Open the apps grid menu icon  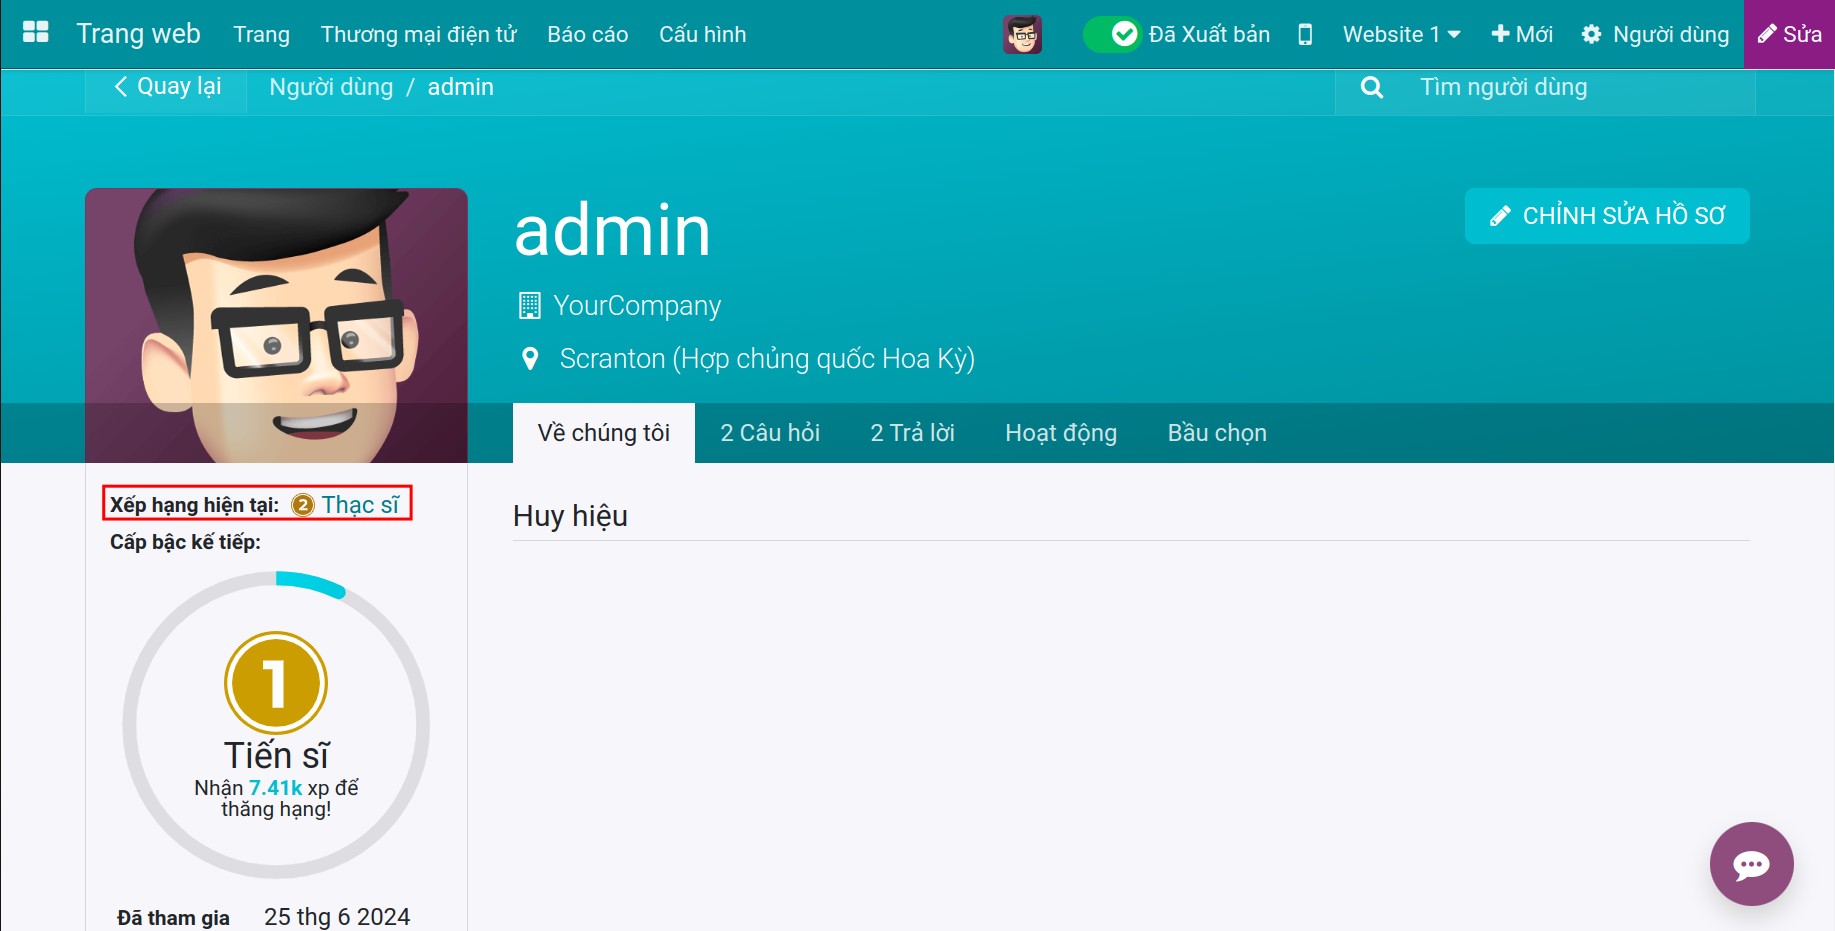pyautogui.click(x=36, y=33)
